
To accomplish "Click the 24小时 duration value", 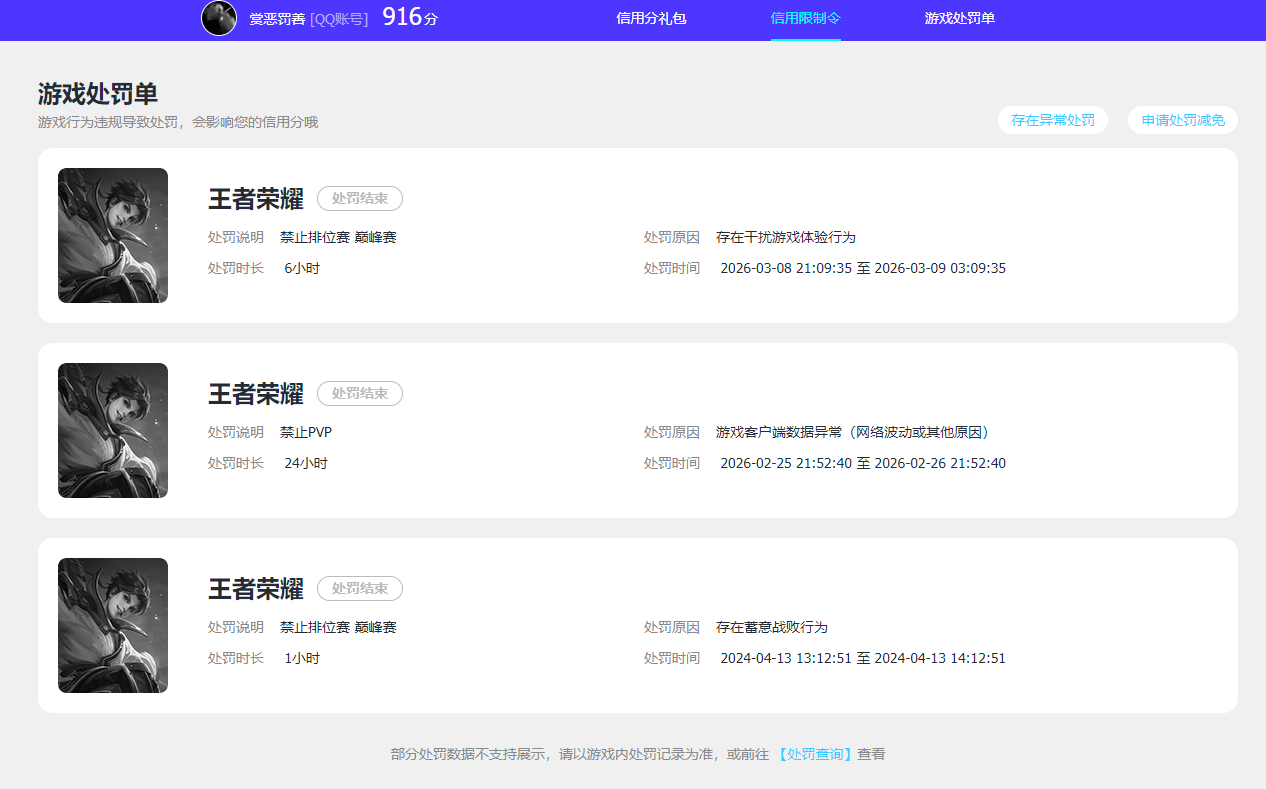I will point(306,463).
